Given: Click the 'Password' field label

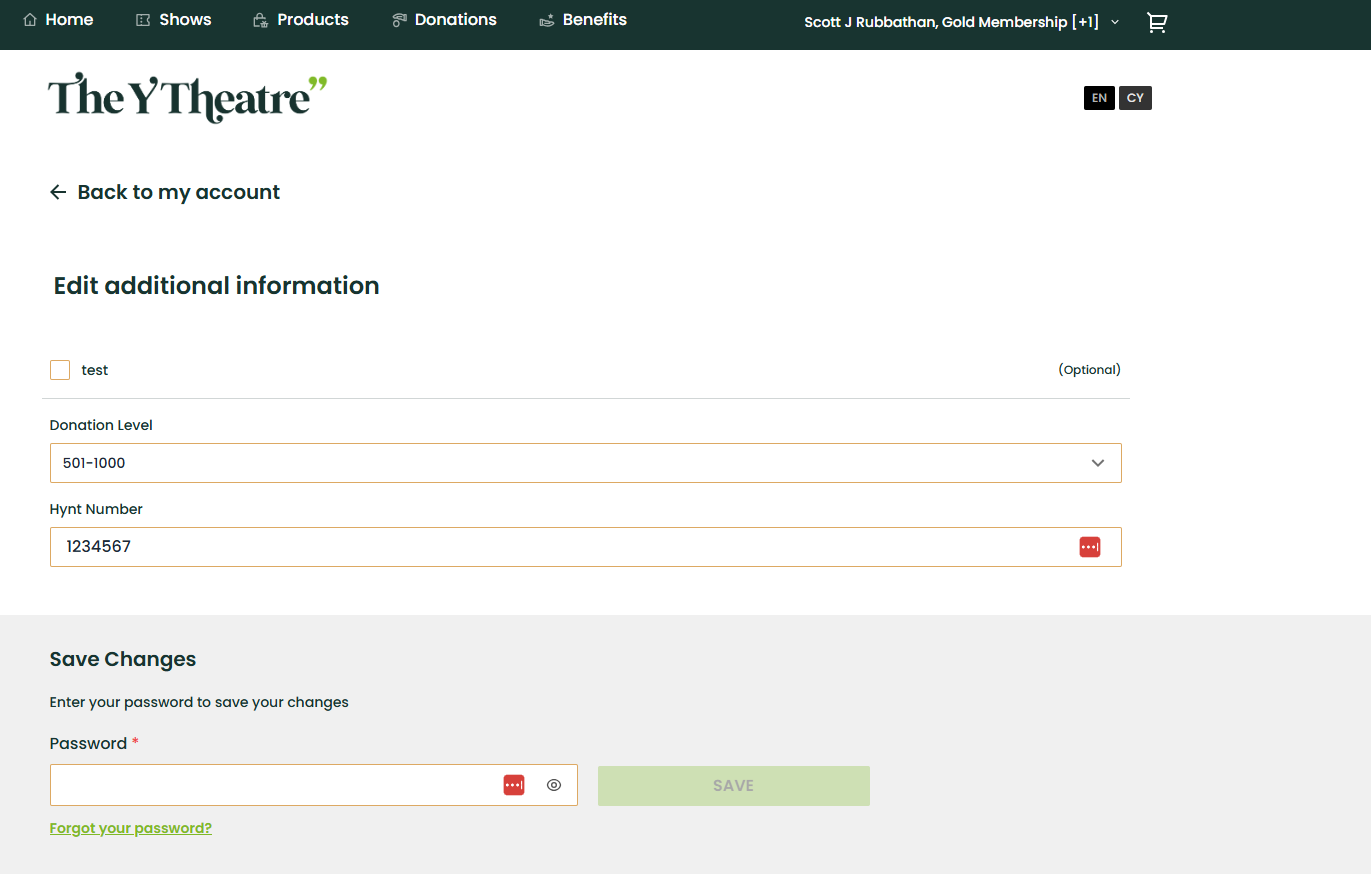Looking at the screenshot, I should (x=88, y=743).
